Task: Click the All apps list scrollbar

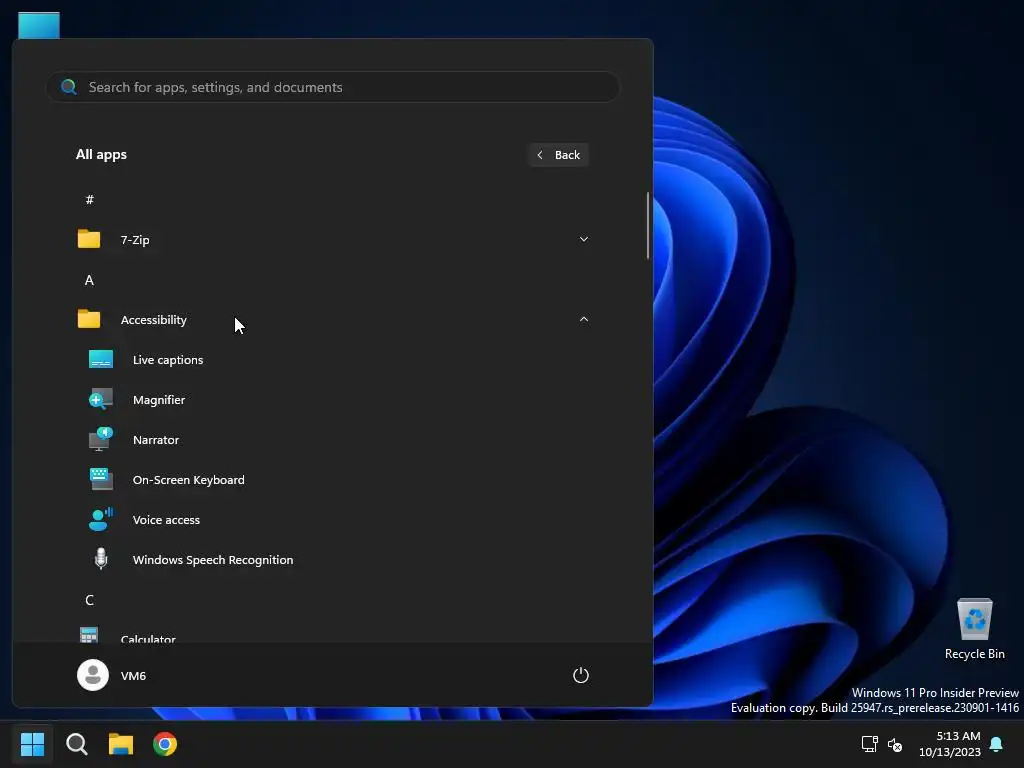Action: (648, 225)
